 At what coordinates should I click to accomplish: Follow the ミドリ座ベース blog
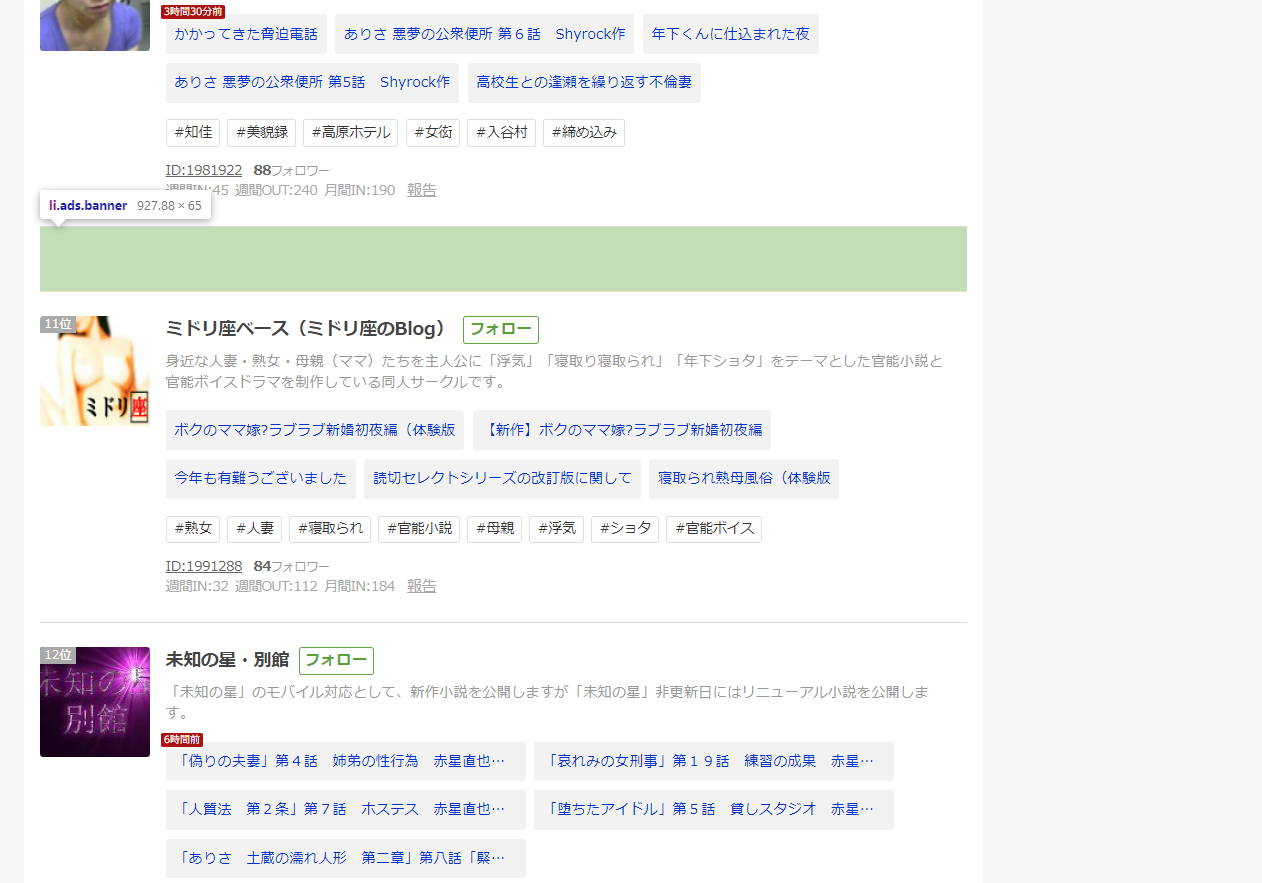[500, 330]
